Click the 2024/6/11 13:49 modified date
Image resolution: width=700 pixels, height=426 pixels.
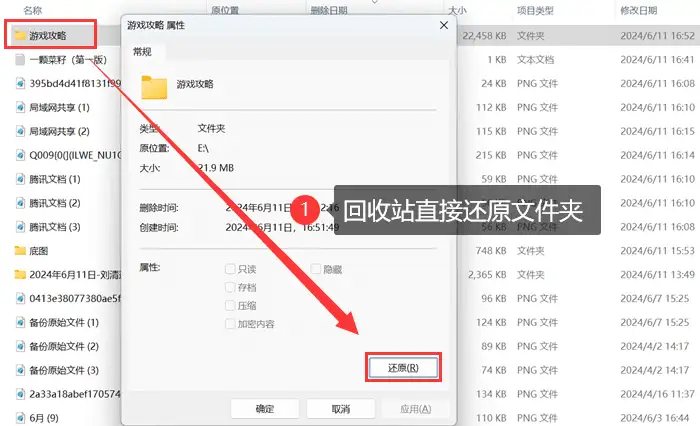[658, 275]
